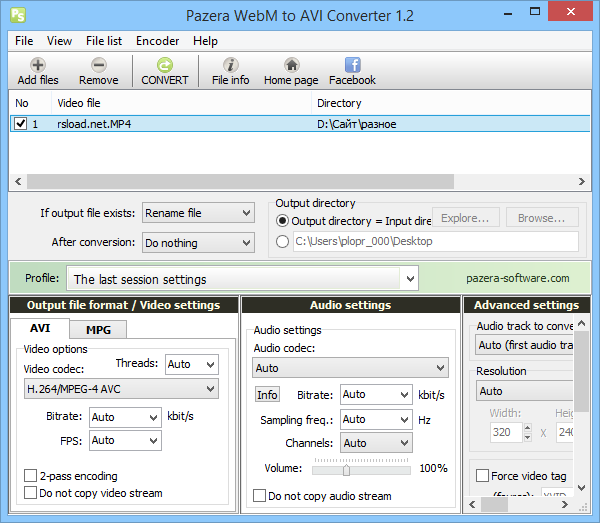Decrease the Width stepper down arrow
600x523 pixels.
coord(528,437)
